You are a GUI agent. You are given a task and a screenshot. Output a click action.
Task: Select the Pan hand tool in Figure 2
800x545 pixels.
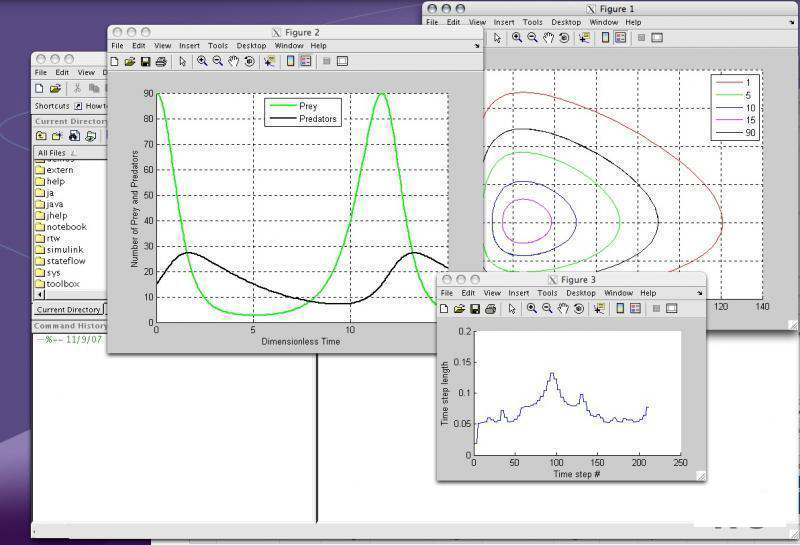[x=233, y=61]
